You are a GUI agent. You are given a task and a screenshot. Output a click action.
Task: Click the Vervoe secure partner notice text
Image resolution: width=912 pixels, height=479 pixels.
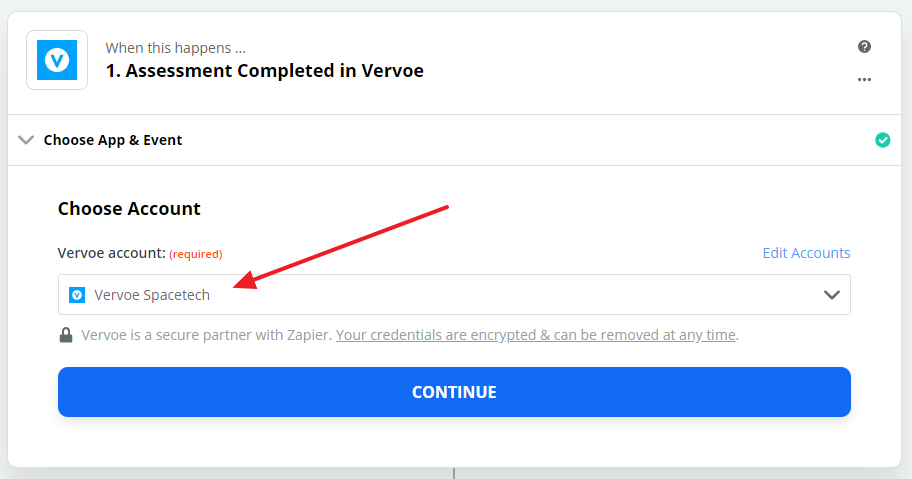(x=206, y=335)
